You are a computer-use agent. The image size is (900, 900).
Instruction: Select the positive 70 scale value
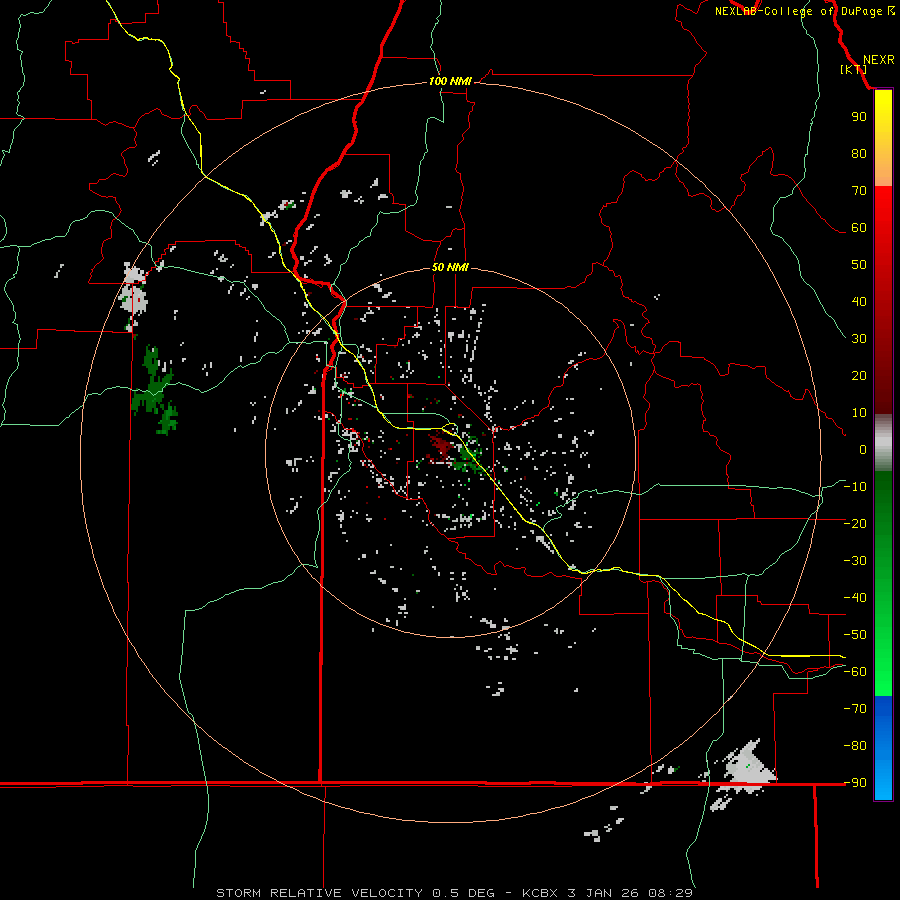(859, 191)
